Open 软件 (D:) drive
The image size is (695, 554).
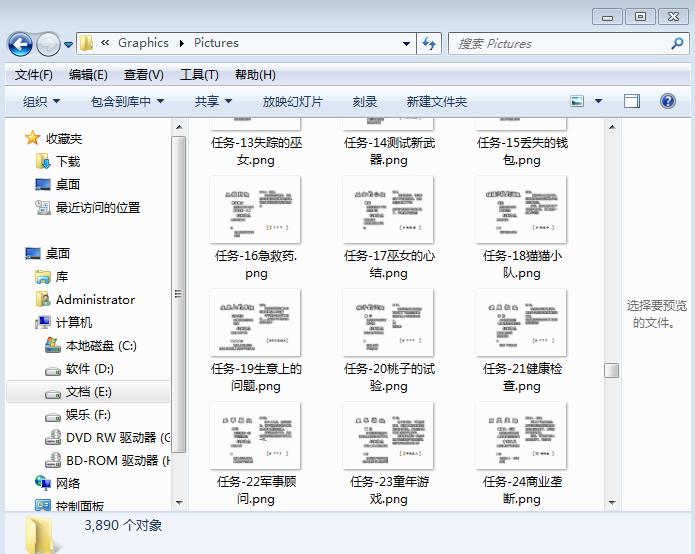90,369
